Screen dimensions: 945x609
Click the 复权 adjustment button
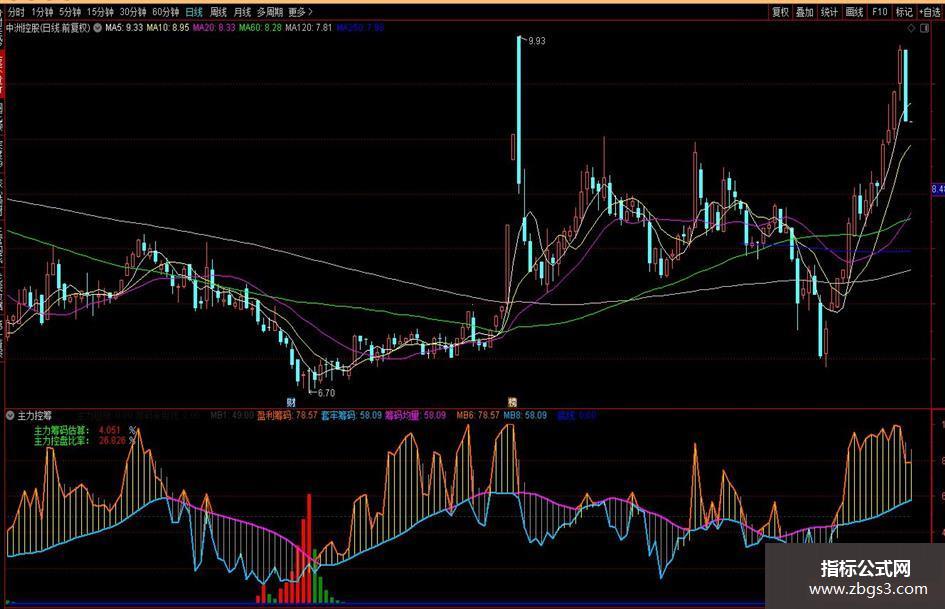point(780,12)
